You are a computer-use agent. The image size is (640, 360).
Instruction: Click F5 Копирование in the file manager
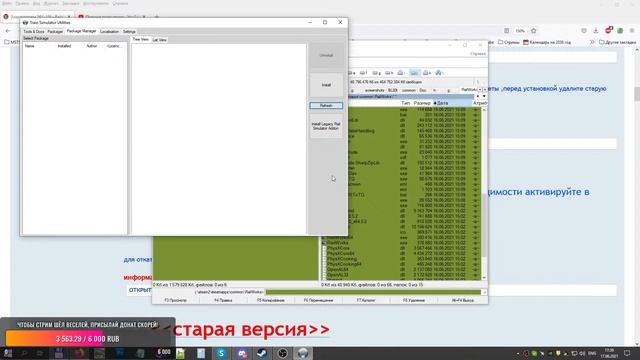271,300
